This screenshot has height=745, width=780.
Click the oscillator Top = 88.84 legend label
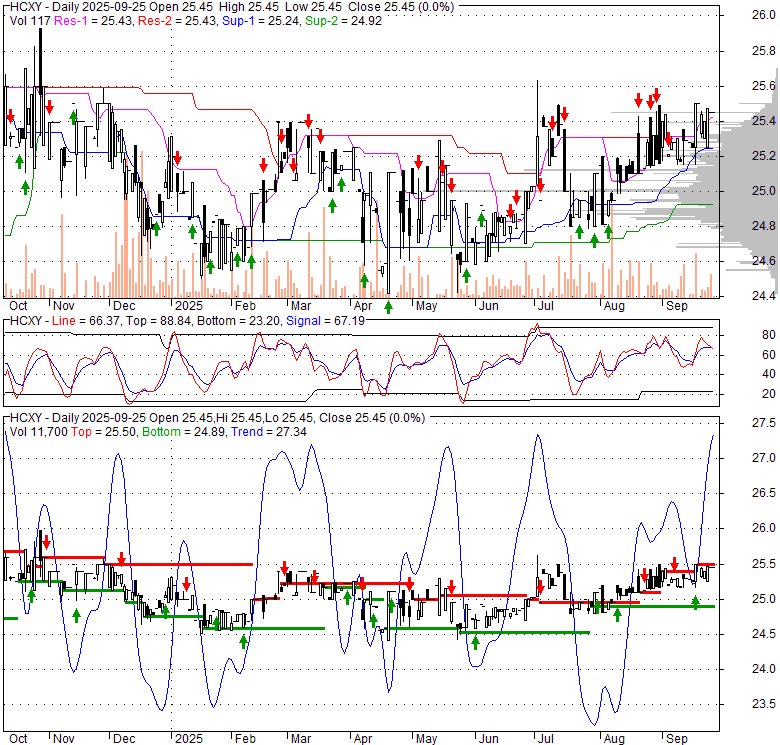coord(159,321)
